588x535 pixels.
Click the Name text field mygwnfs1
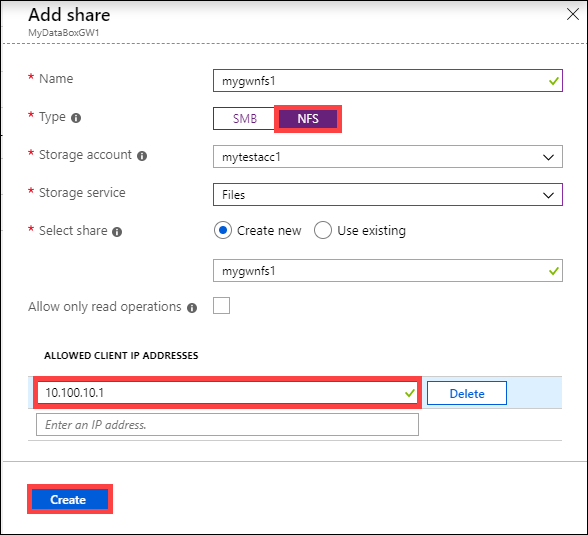coord(388,80)
